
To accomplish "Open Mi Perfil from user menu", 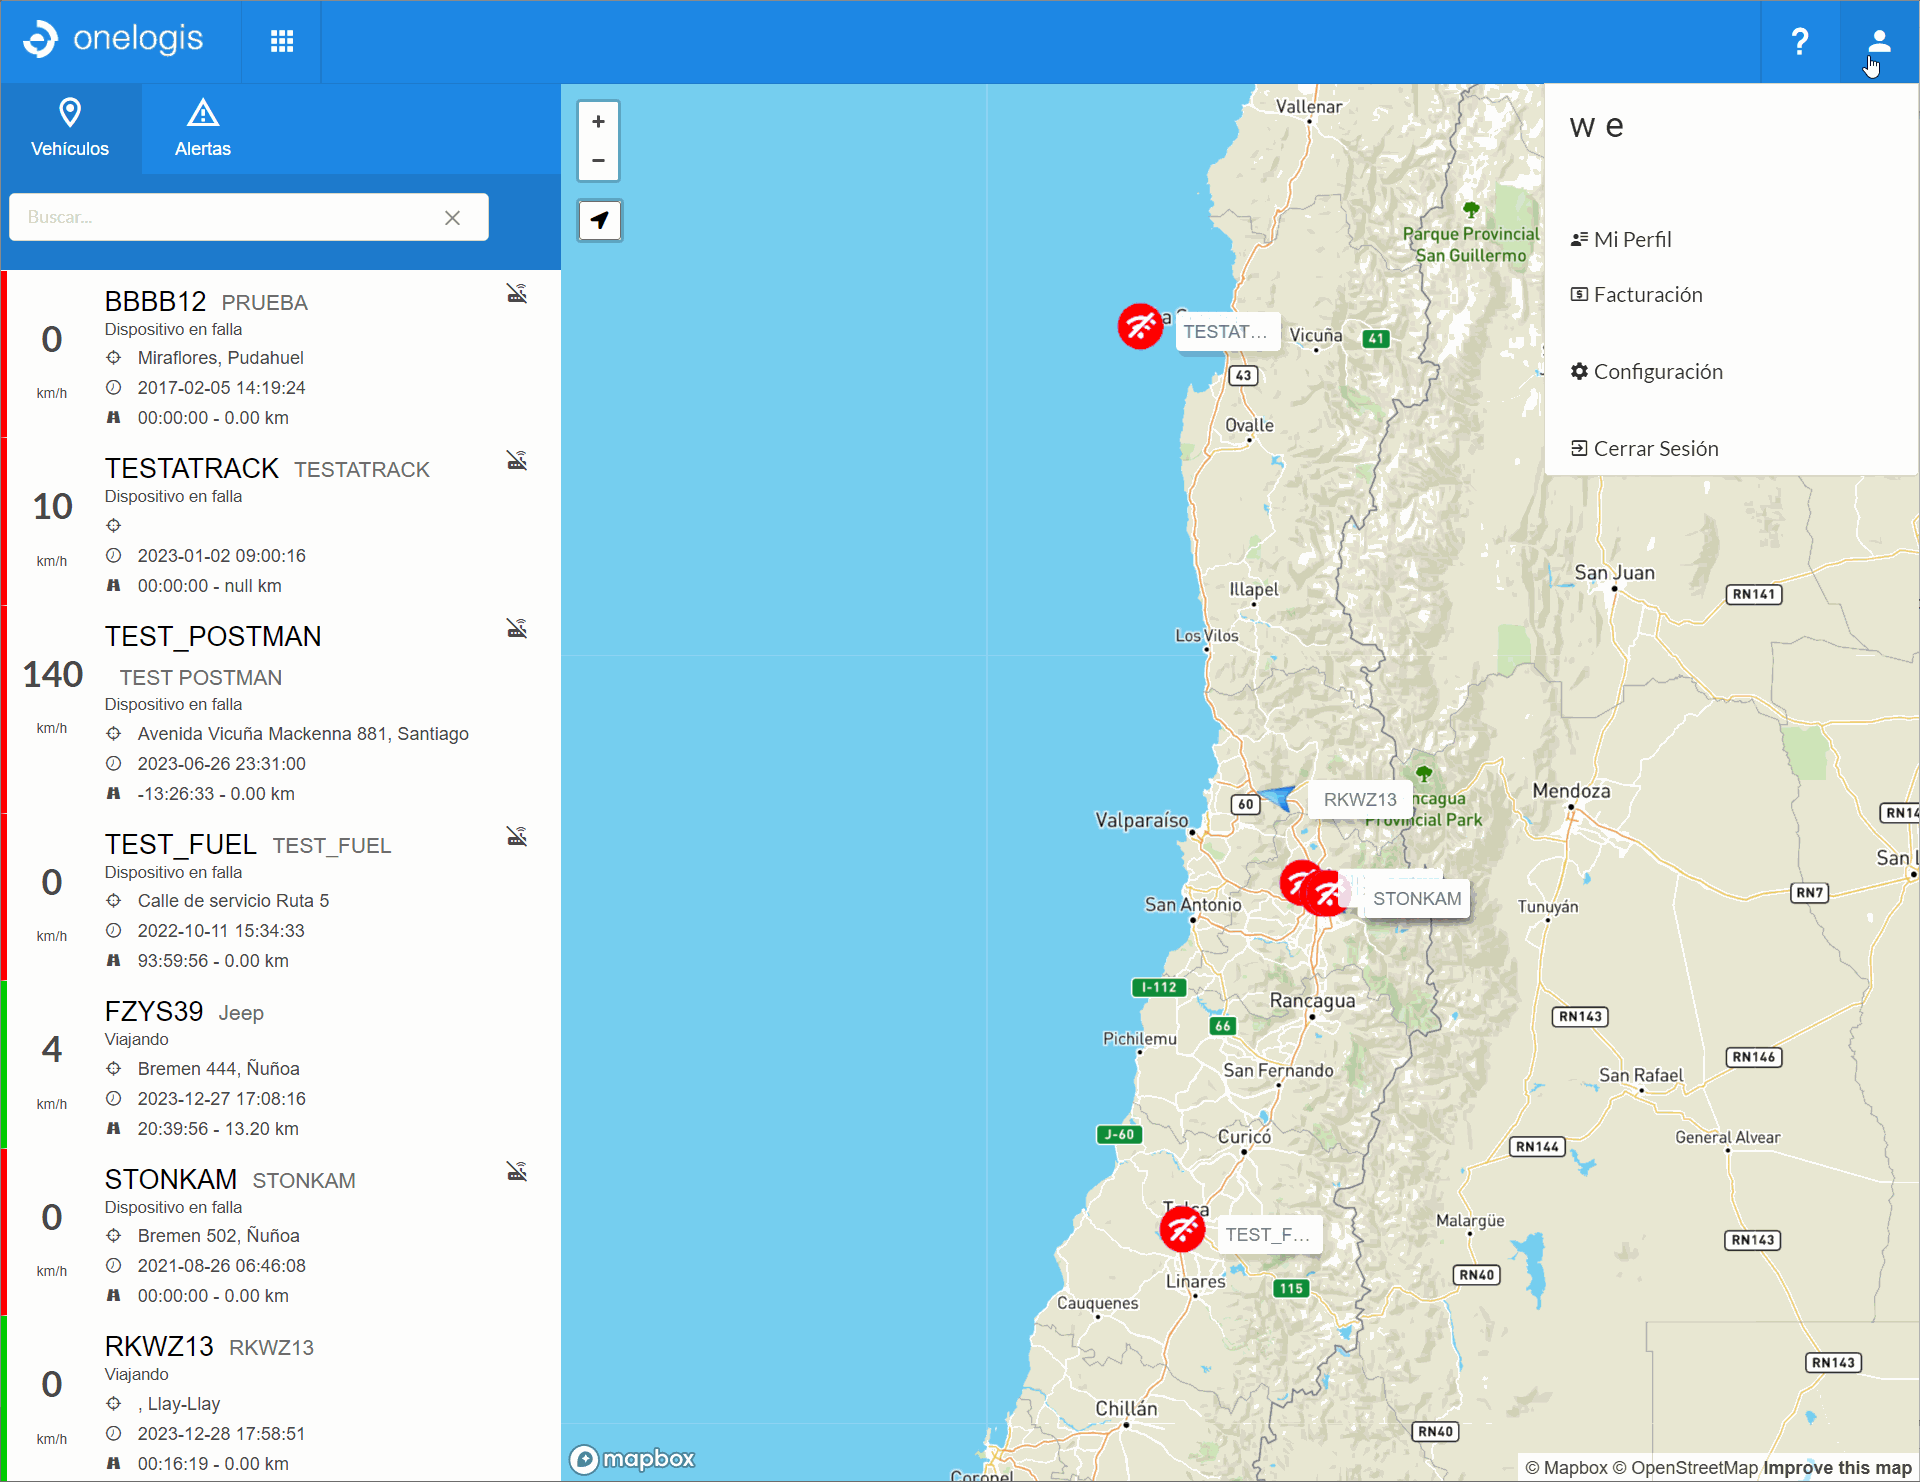I will click(x=1631, y=240).
